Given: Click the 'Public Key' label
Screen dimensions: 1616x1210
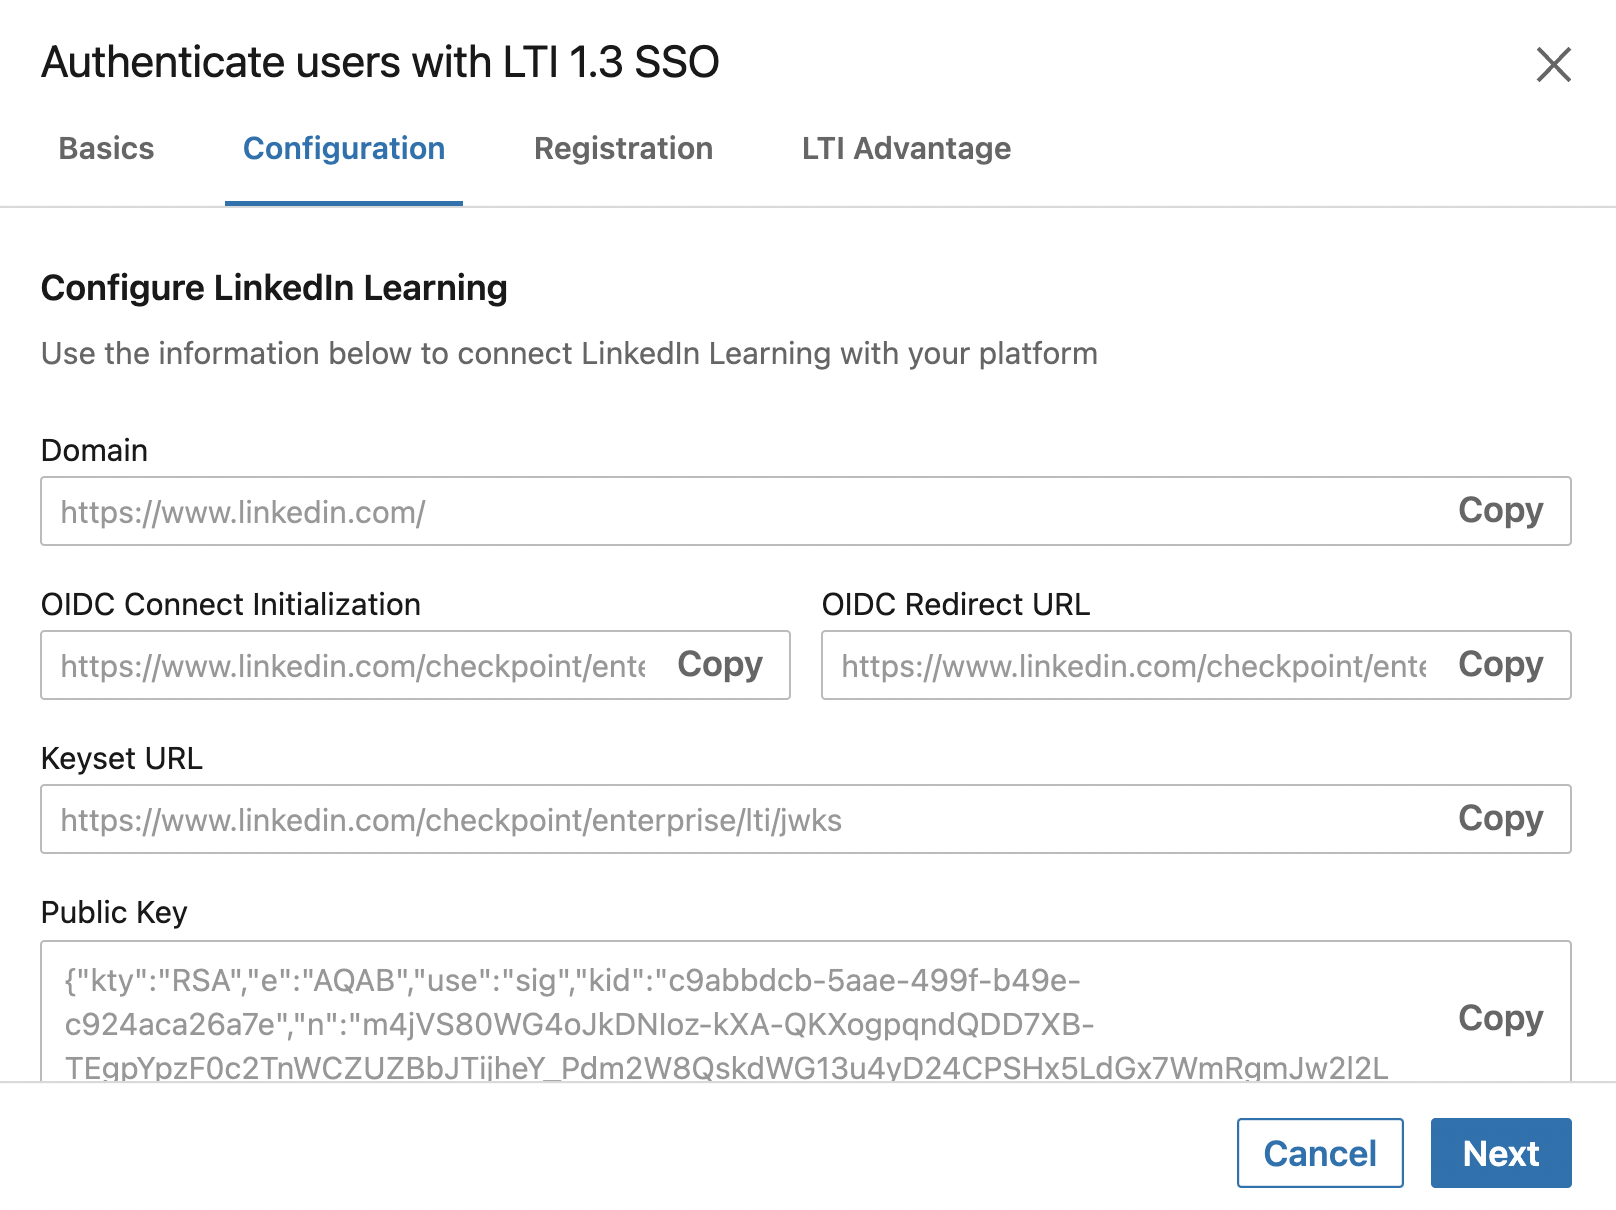Looking at the screenshot, I should [x=114, y=912].
